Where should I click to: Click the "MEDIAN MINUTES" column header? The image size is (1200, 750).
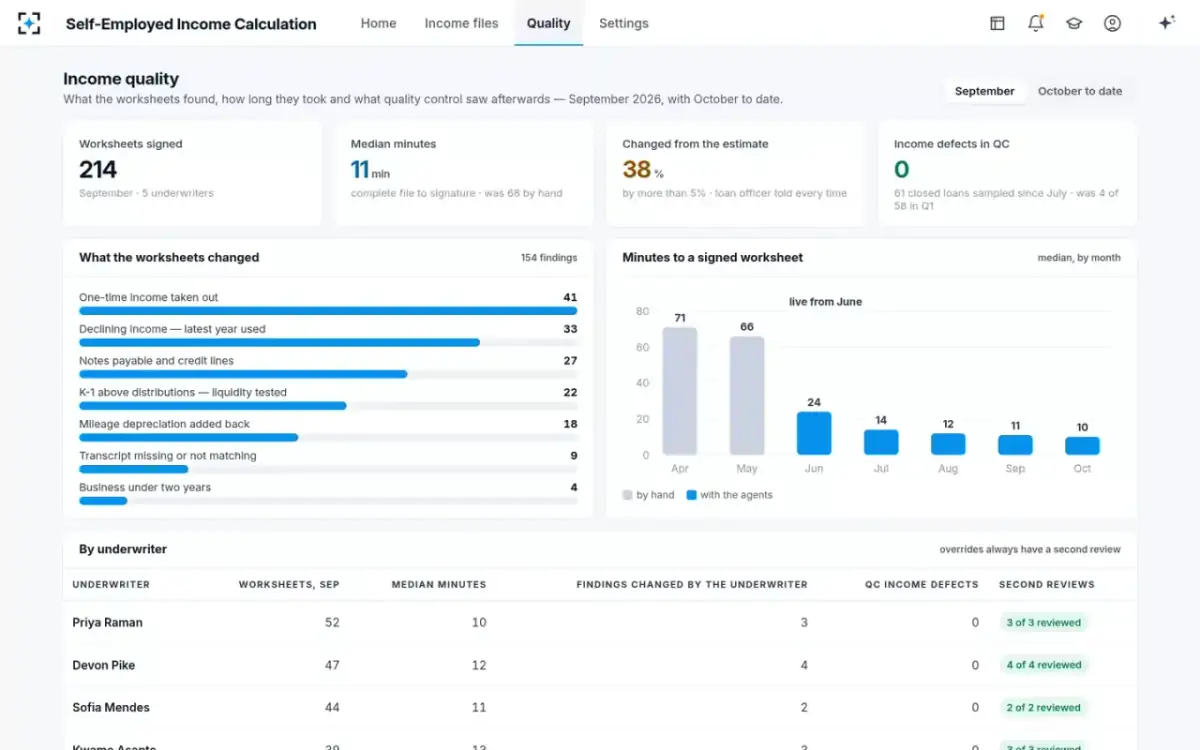(439, 584)
